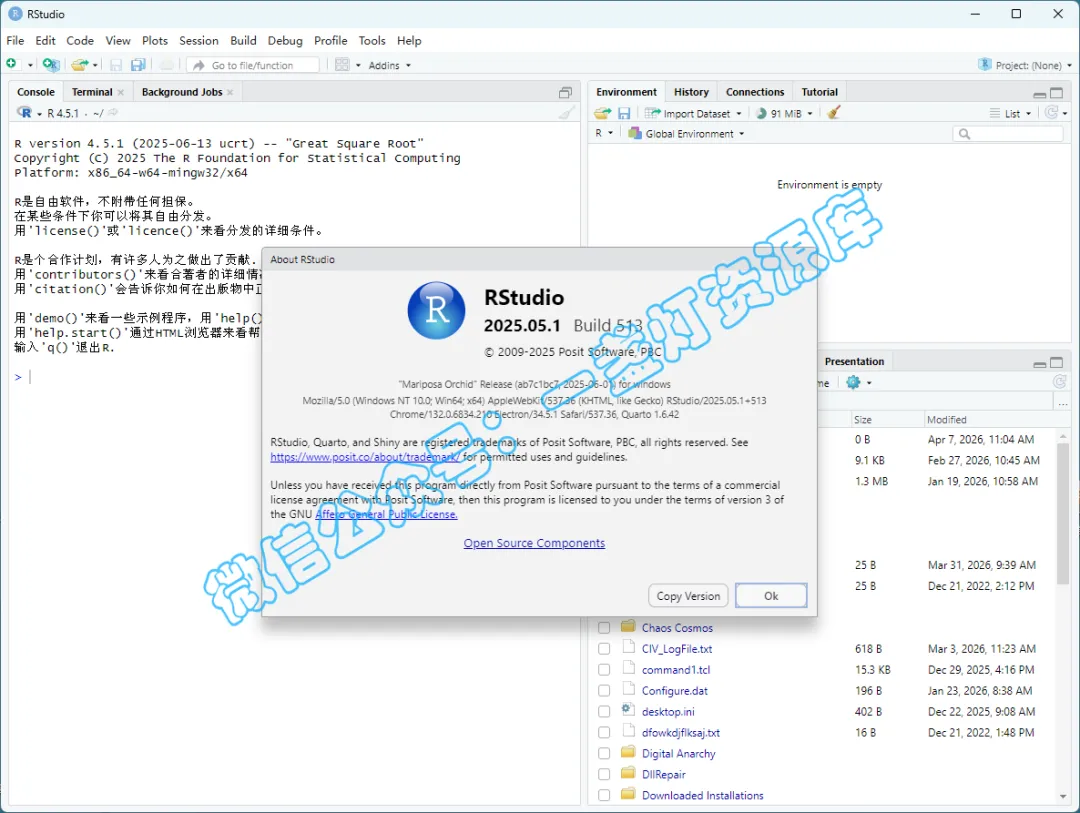Viewport: 1080px width, 813px height.
Task: Click the Save All documents icon
Action: [138, 65]
